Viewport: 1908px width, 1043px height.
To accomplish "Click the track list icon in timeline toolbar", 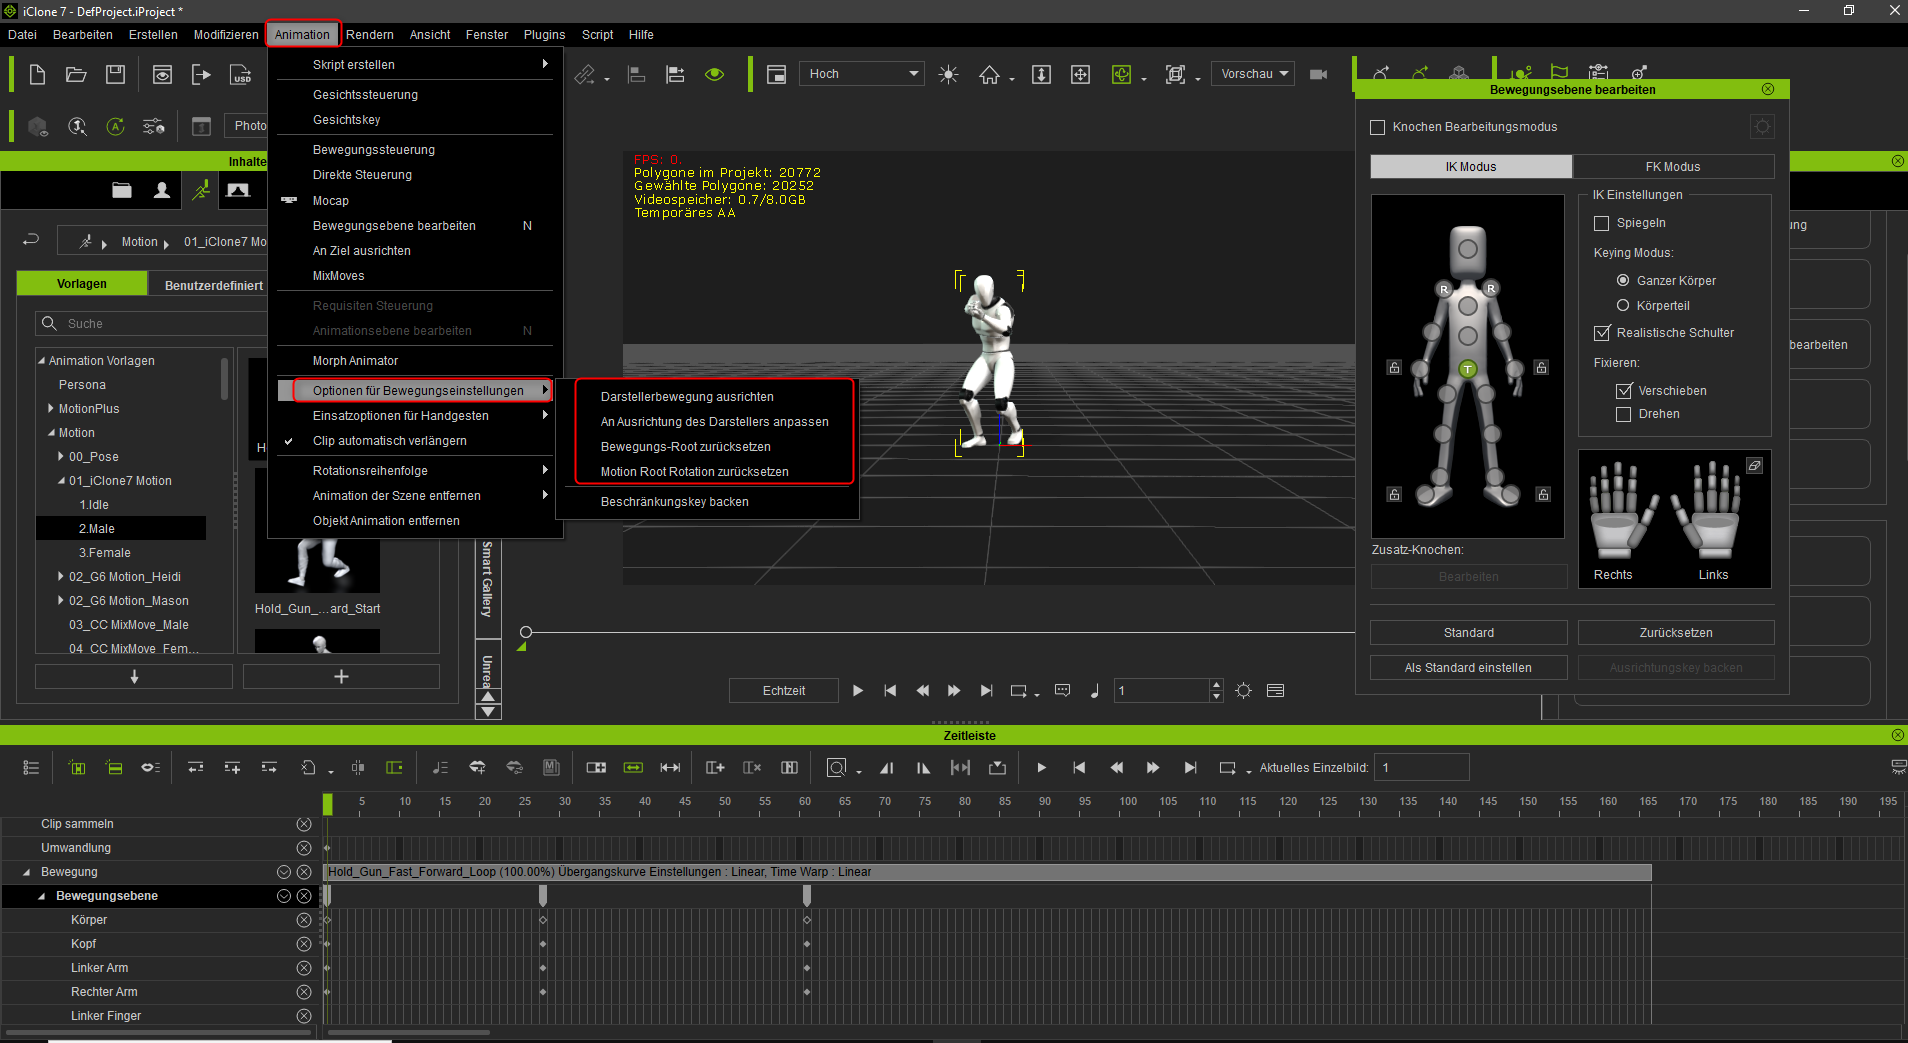I will coord(31,768).
